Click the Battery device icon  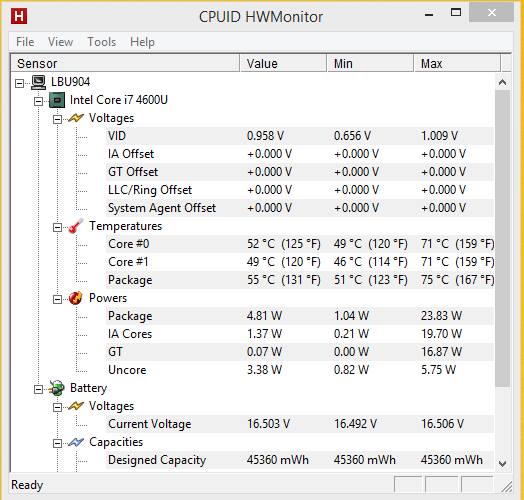pyautogui.click(x=56, y=388)
